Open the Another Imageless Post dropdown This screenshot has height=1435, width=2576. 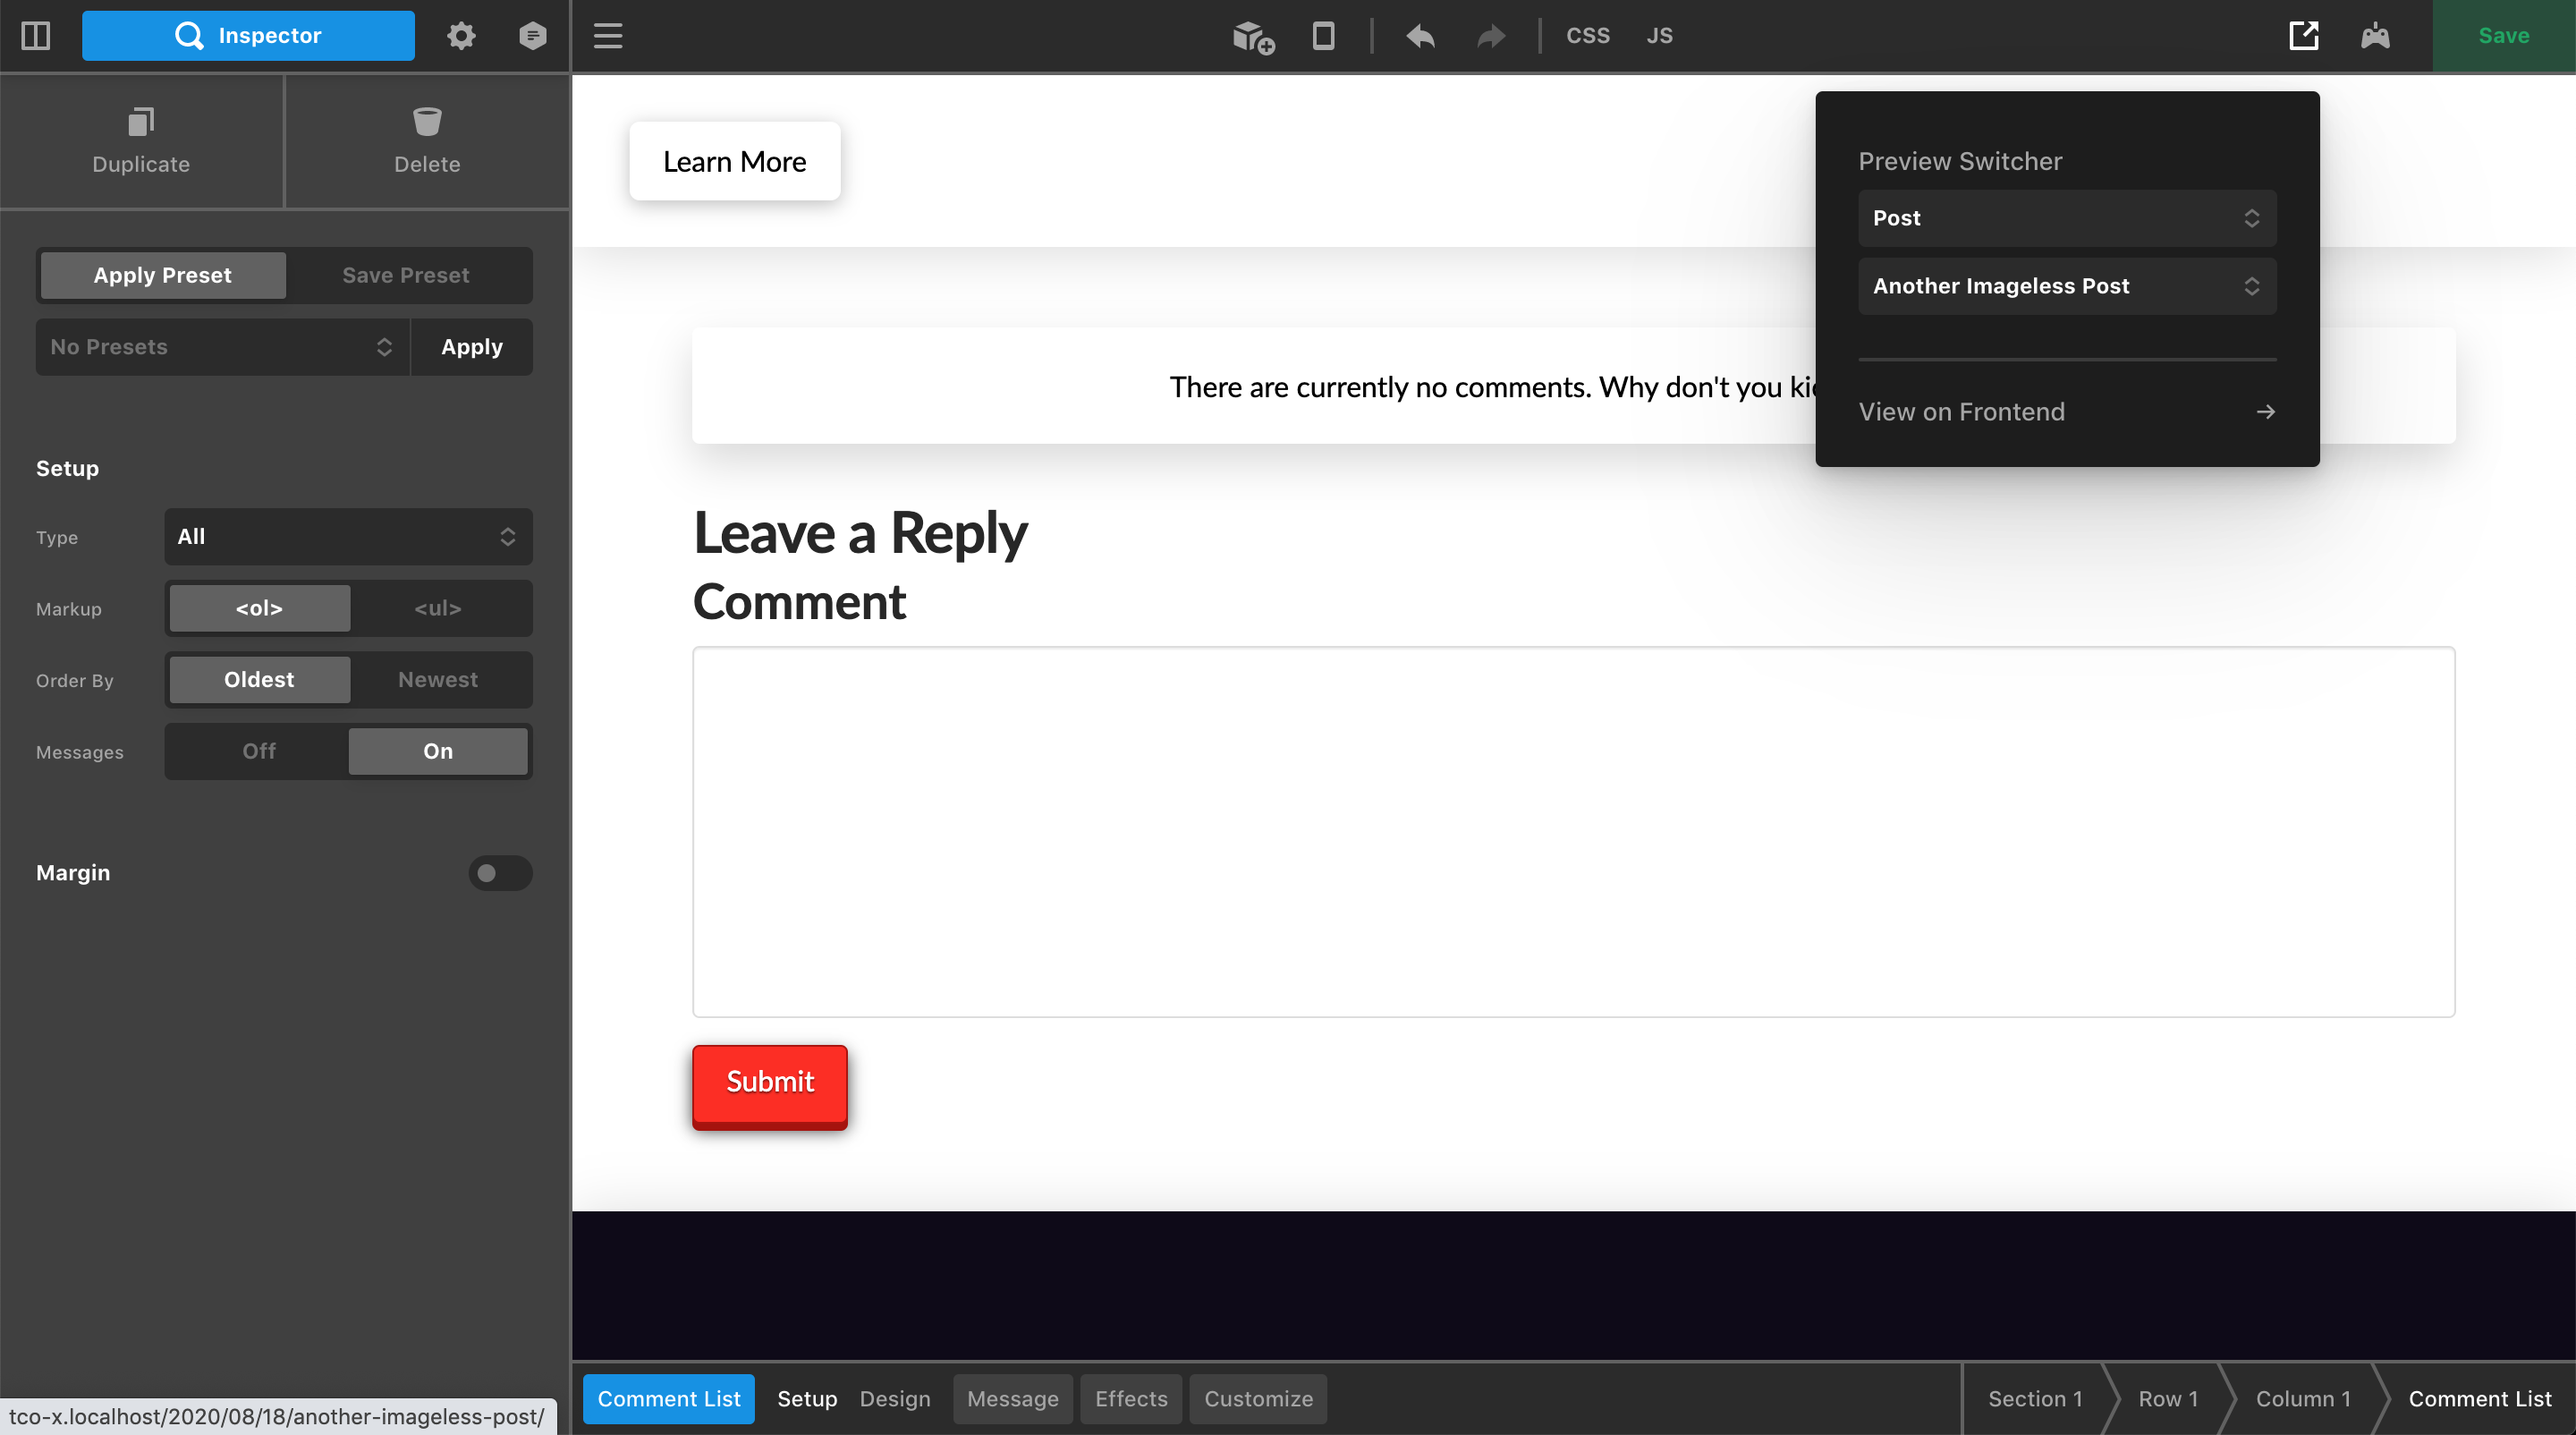[2066, 286]
